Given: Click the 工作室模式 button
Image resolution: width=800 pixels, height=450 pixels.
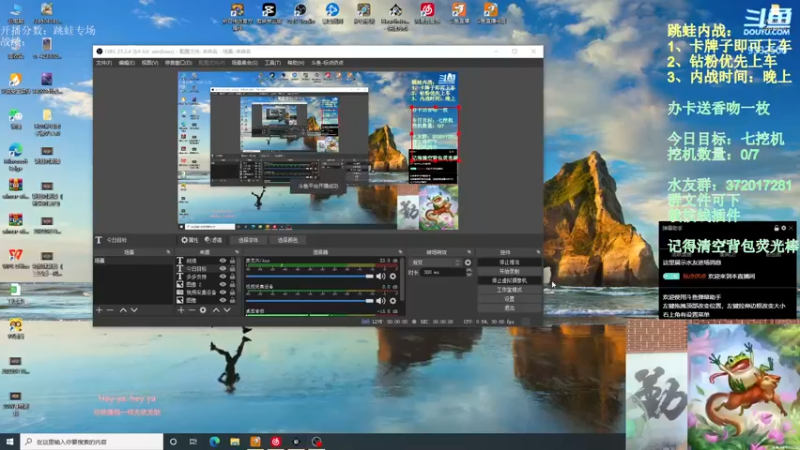Looking at the screenshot, I should click(x=509, y=290).
